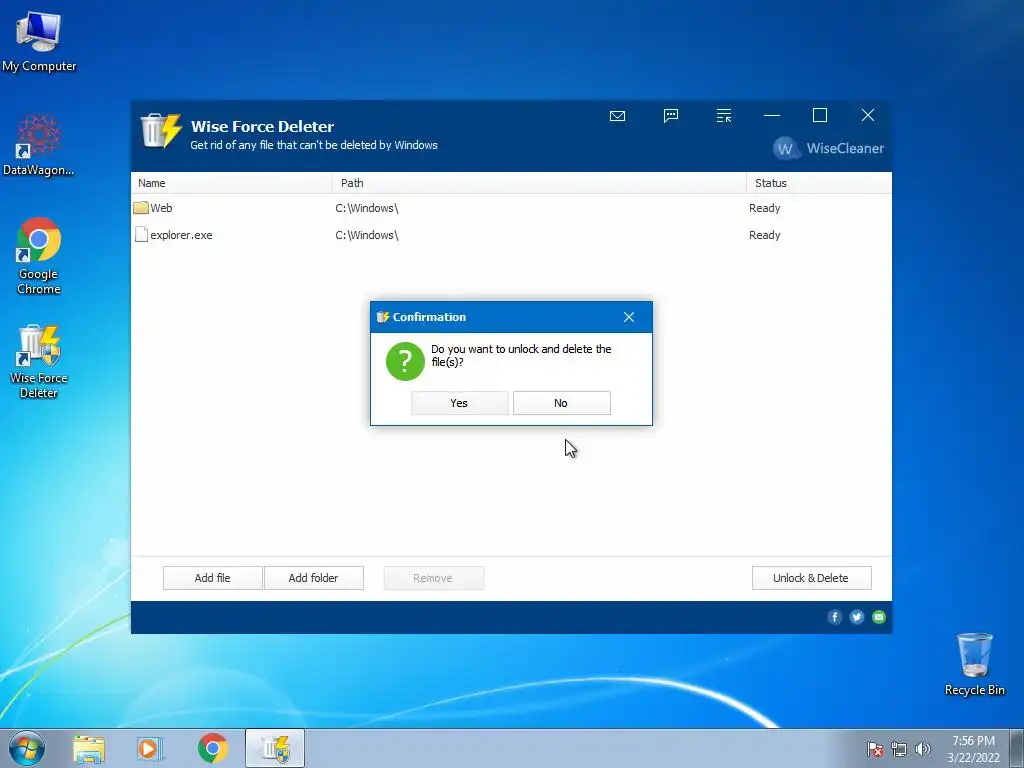1024x768 pixels.
Task: Sort by the Status column header
Action: 819,183
